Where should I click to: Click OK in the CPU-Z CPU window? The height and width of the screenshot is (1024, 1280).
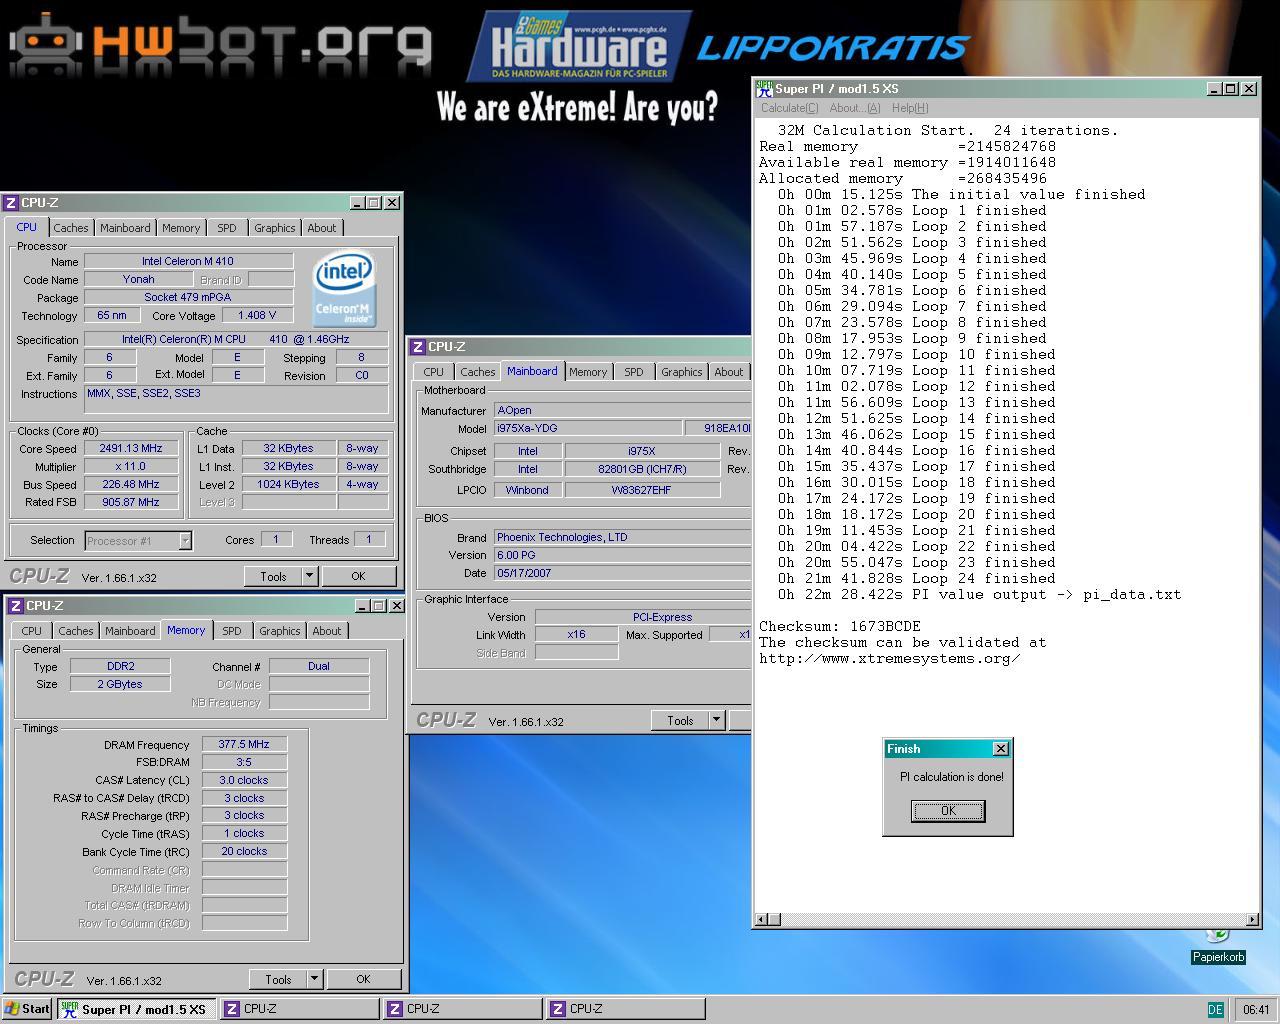358,576
